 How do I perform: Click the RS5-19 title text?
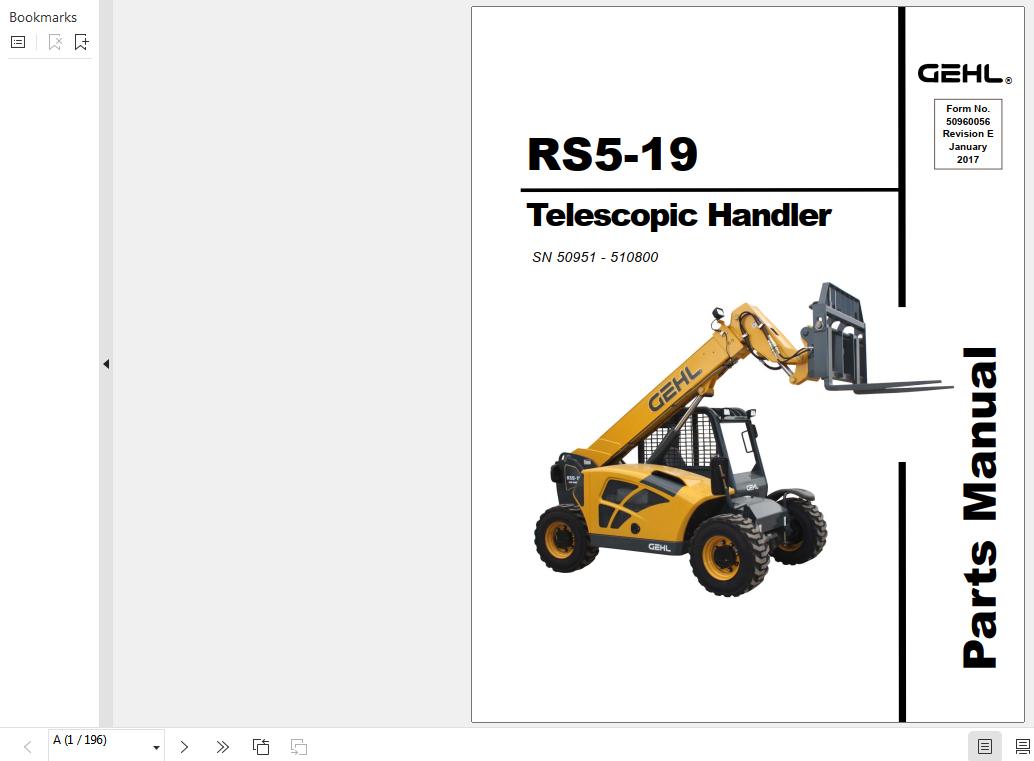(x=612, y=154)
